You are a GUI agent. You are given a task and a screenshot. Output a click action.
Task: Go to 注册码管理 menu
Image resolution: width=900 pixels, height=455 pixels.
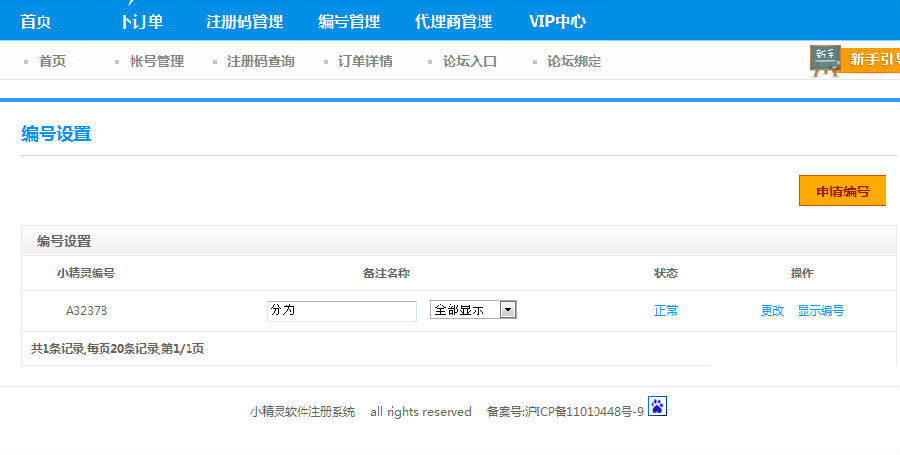click(x=245, y=22)
